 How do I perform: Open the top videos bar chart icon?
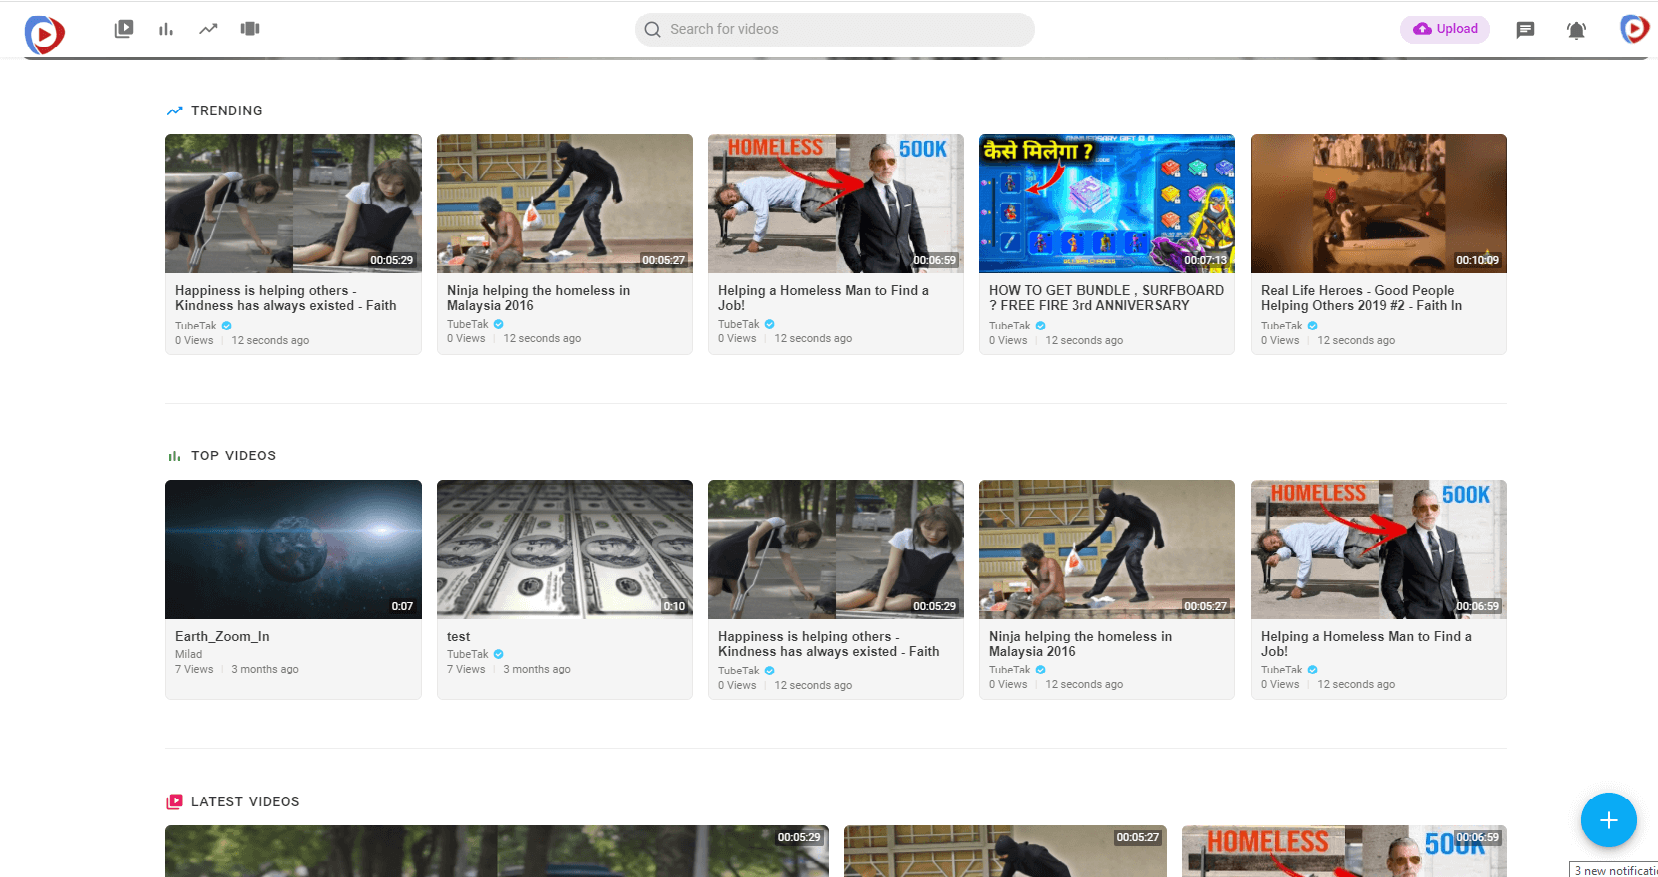(166, 29)
